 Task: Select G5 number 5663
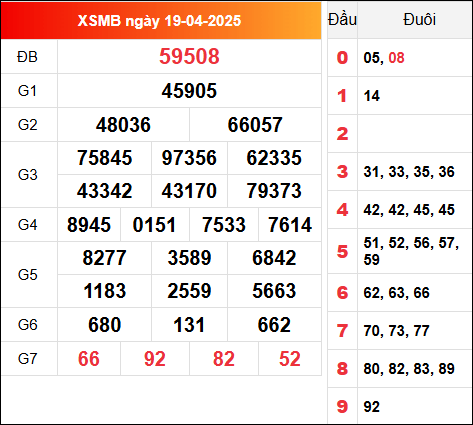[x=274, y=291]
